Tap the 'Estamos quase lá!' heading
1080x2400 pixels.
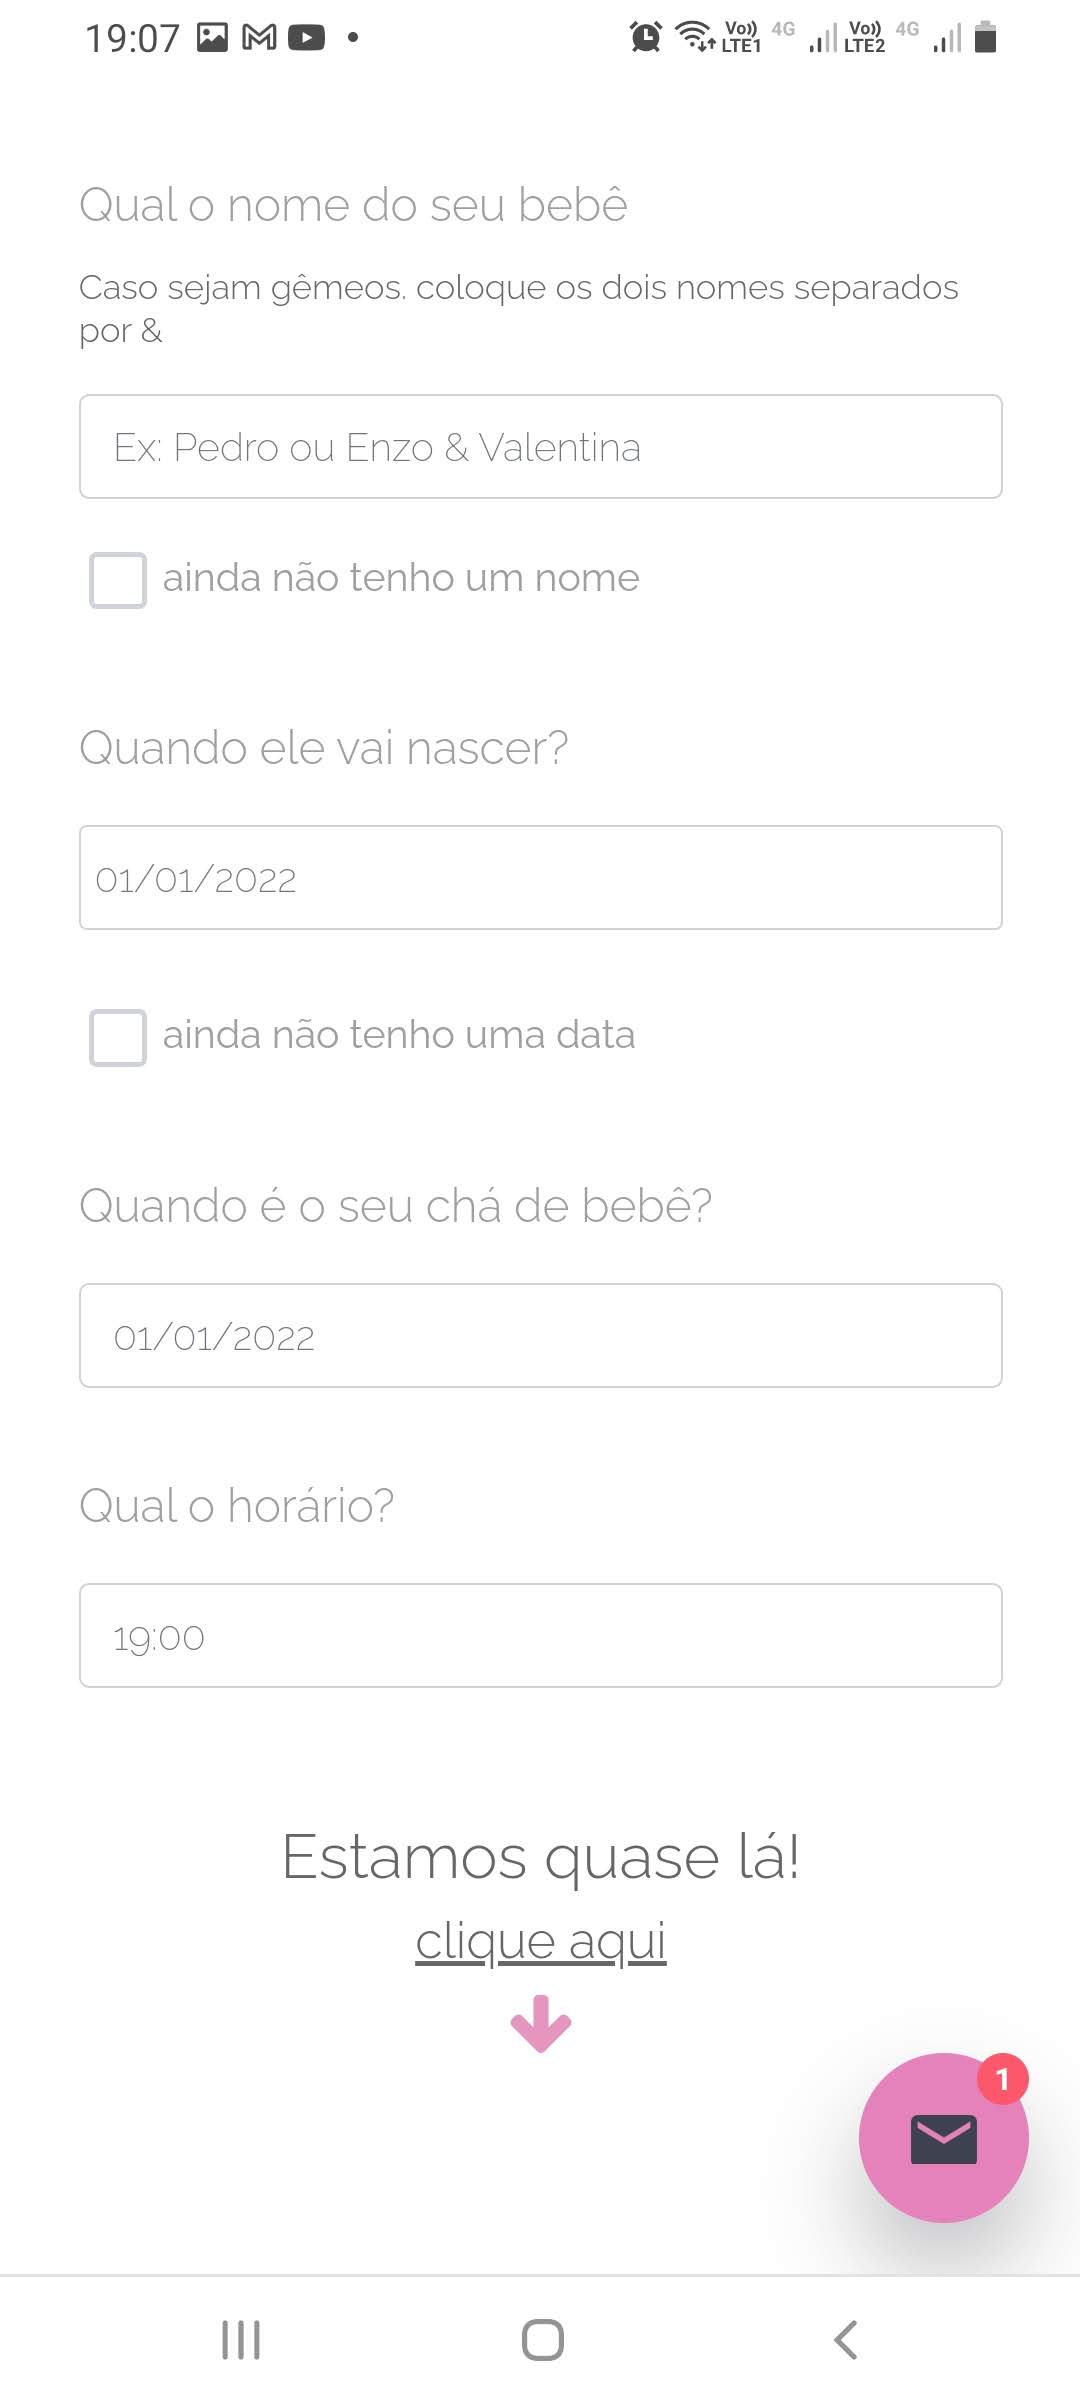point(541,1858)
